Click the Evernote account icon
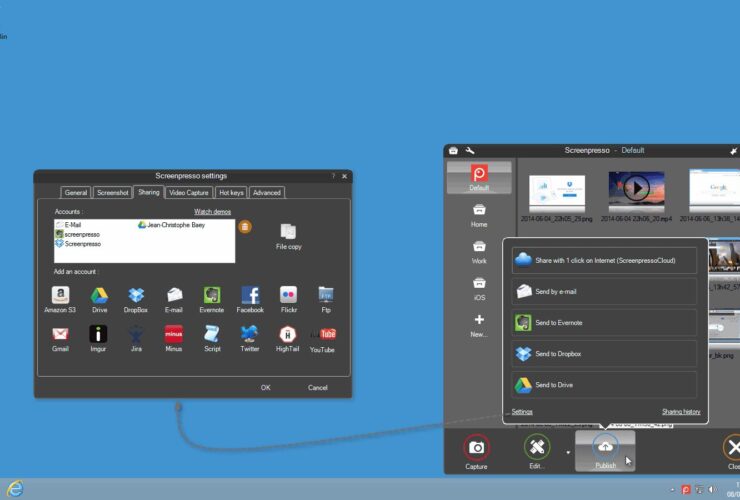This screenshot has width=740, height=500. click(212, 296)
